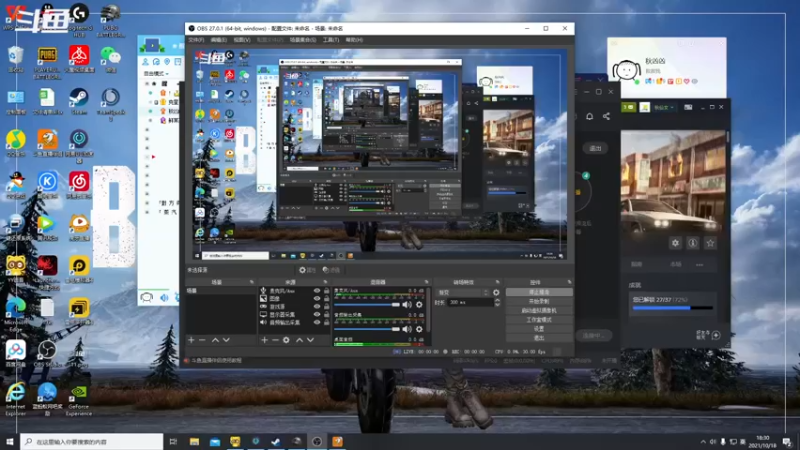Remove the selected source with minus icon
Image resolution: width=800 pixels, height=450 pixels.
point(275,340)
